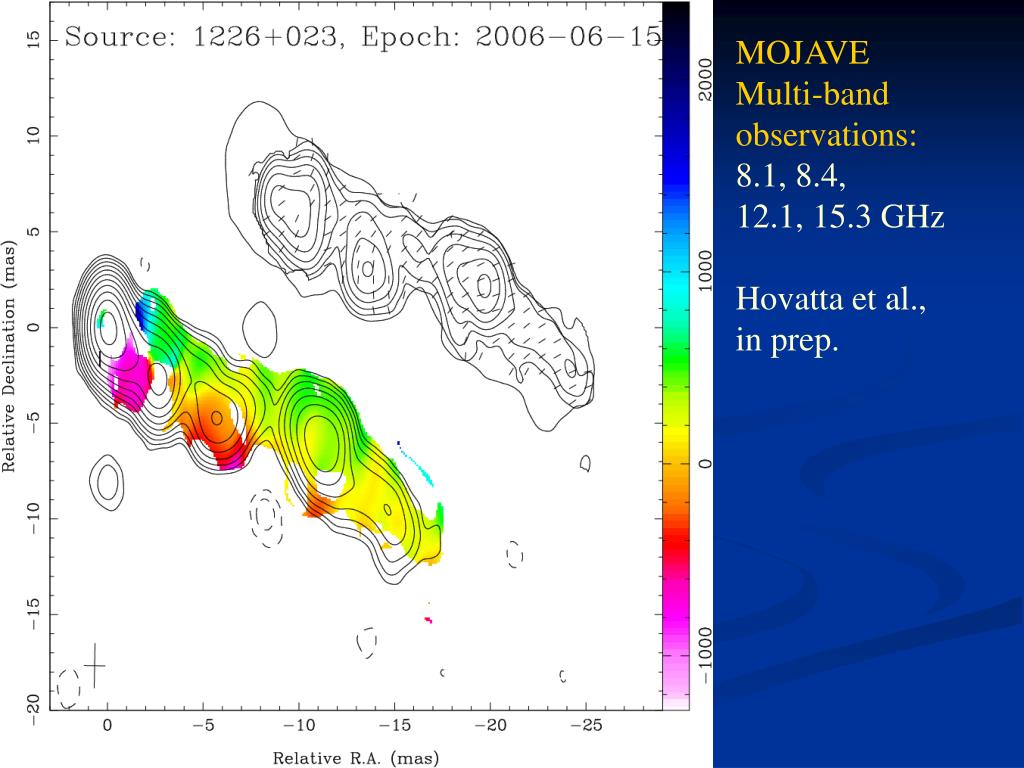This screenshot has height=768, width=1024.
Task: Click the '8.1, 8.4,' frequency text
Action: coord(791,176)
